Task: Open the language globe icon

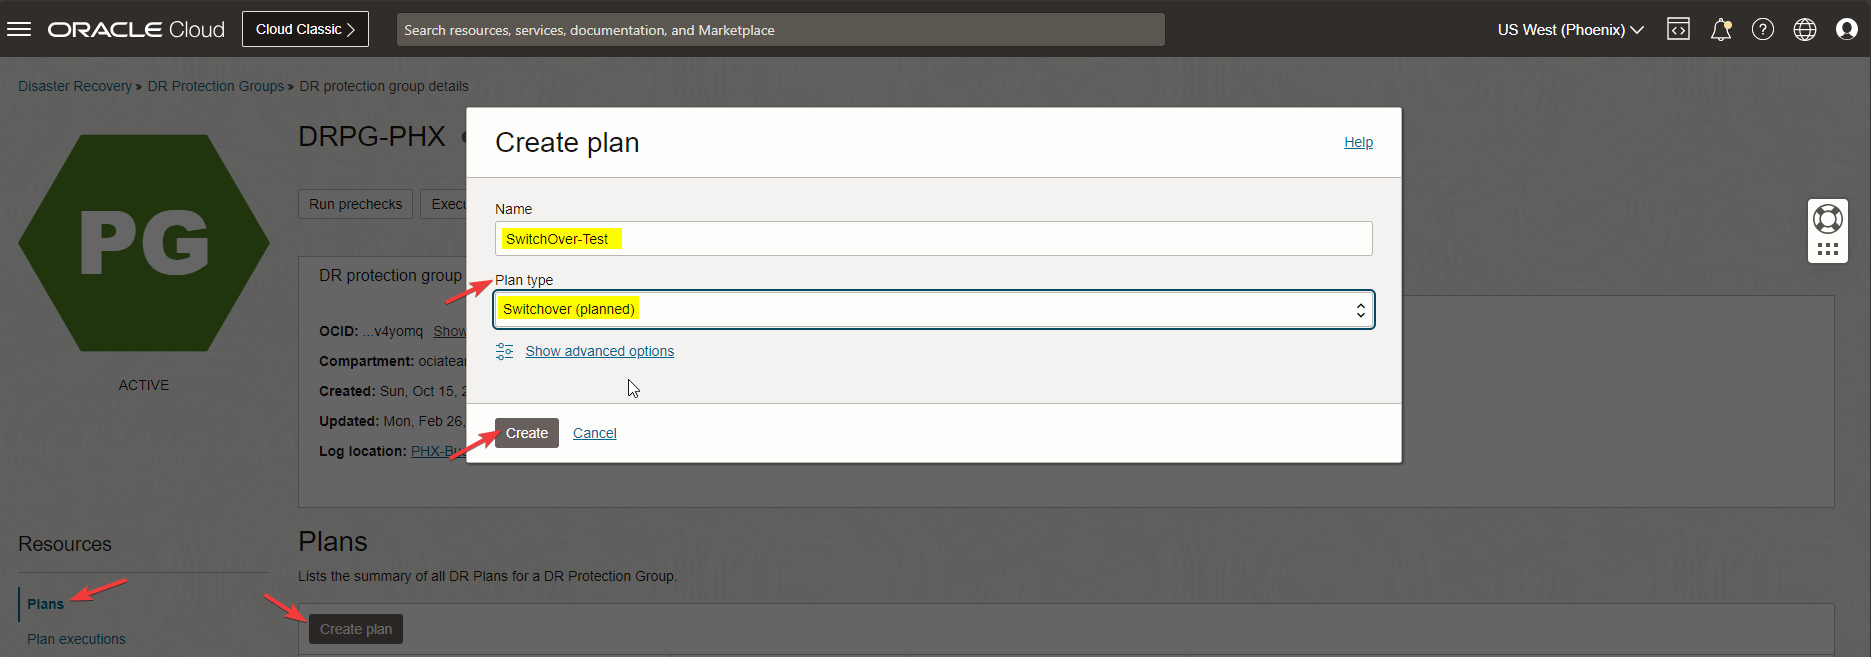Action: 1805,29
